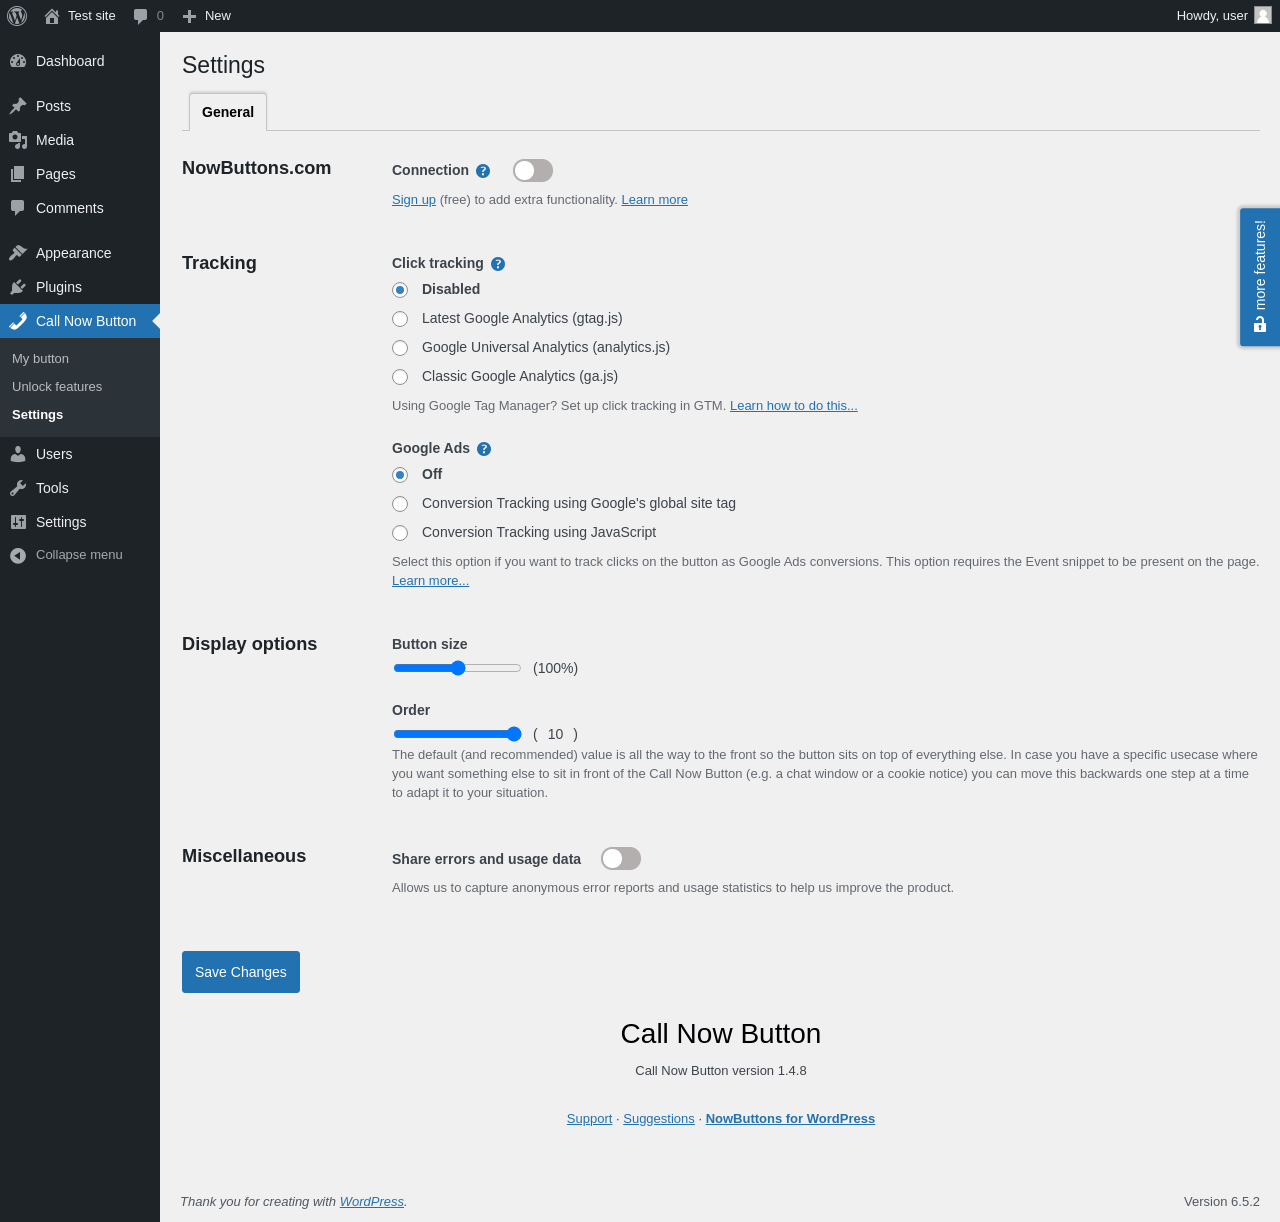Open the Support link
The width and height of the screenshot is (1280, 1222).
pos(589,1119)
